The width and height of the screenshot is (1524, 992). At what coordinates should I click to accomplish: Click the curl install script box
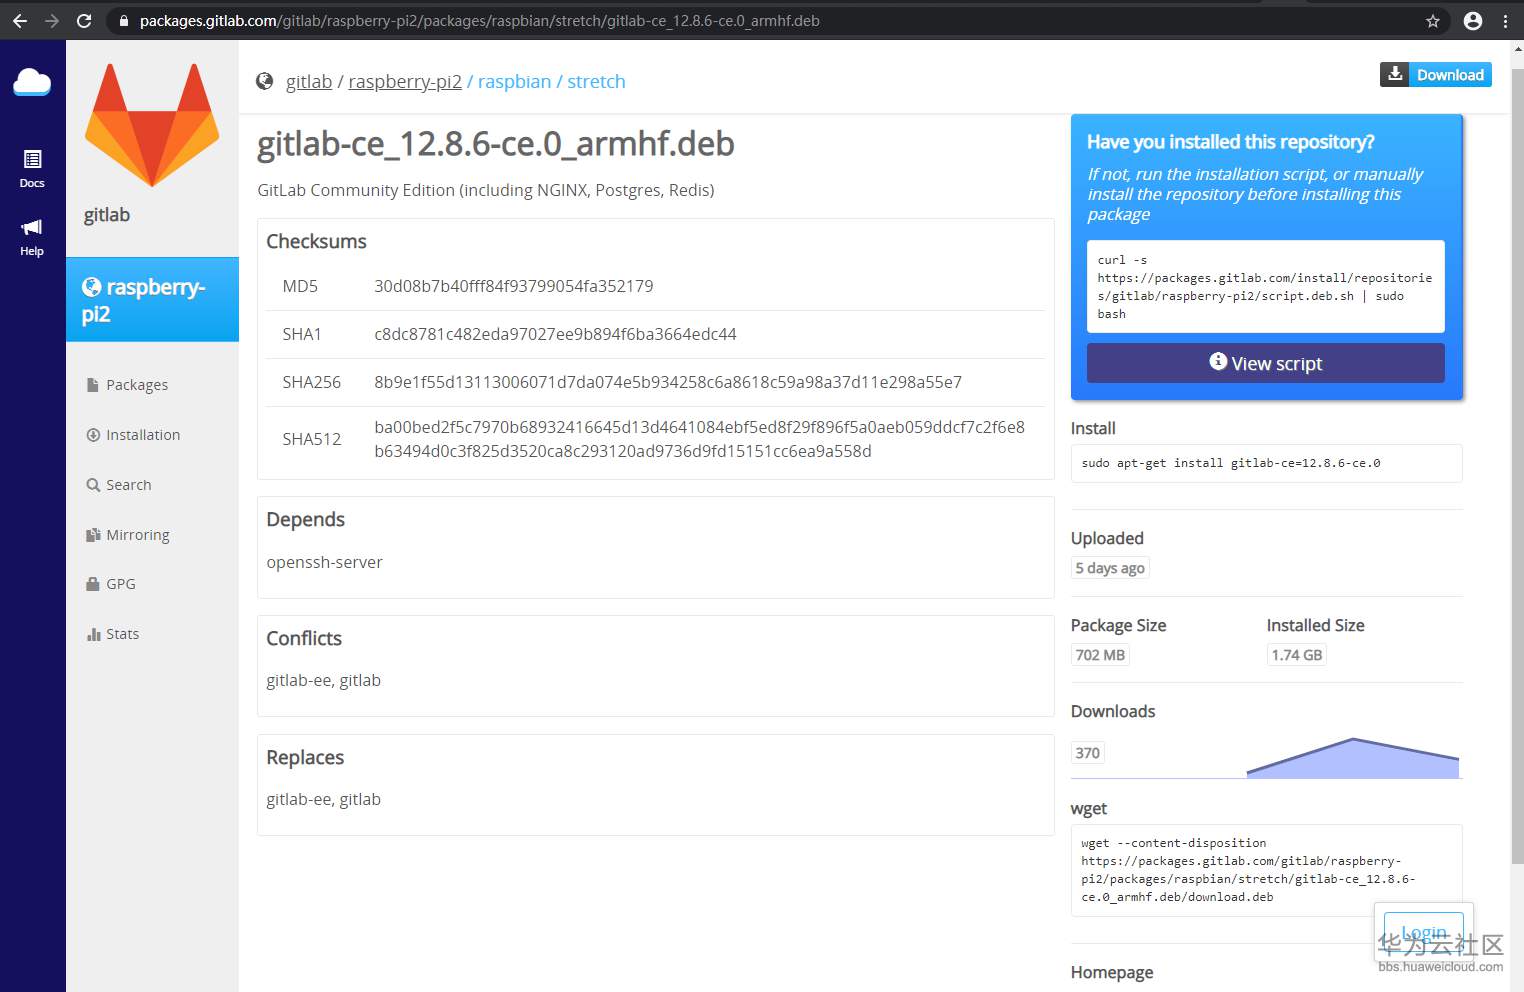[1266, 286]
